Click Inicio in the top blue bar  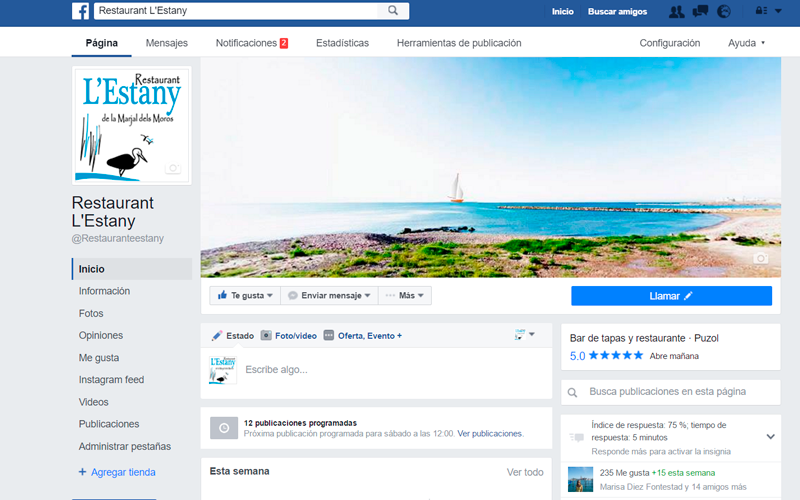[563, 11]
